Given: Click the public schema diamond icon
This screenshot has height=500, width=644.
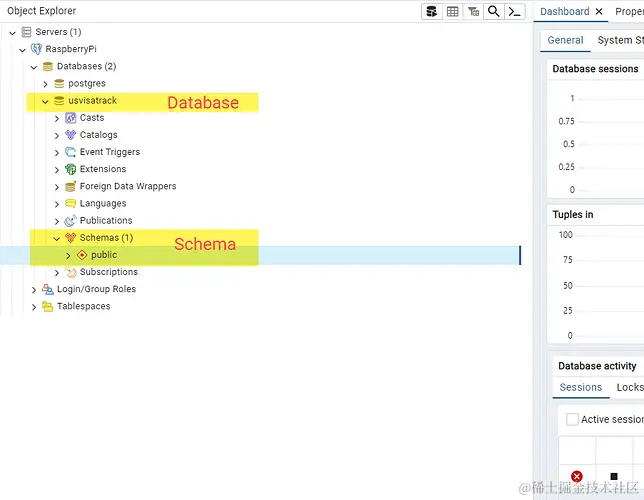Looking at the screenshot, I should click(x=82, y=255).
